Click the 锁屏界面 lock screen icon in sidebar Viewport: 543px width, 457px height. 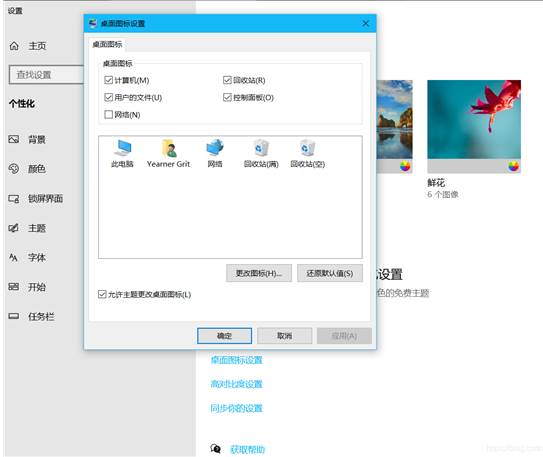14,198
